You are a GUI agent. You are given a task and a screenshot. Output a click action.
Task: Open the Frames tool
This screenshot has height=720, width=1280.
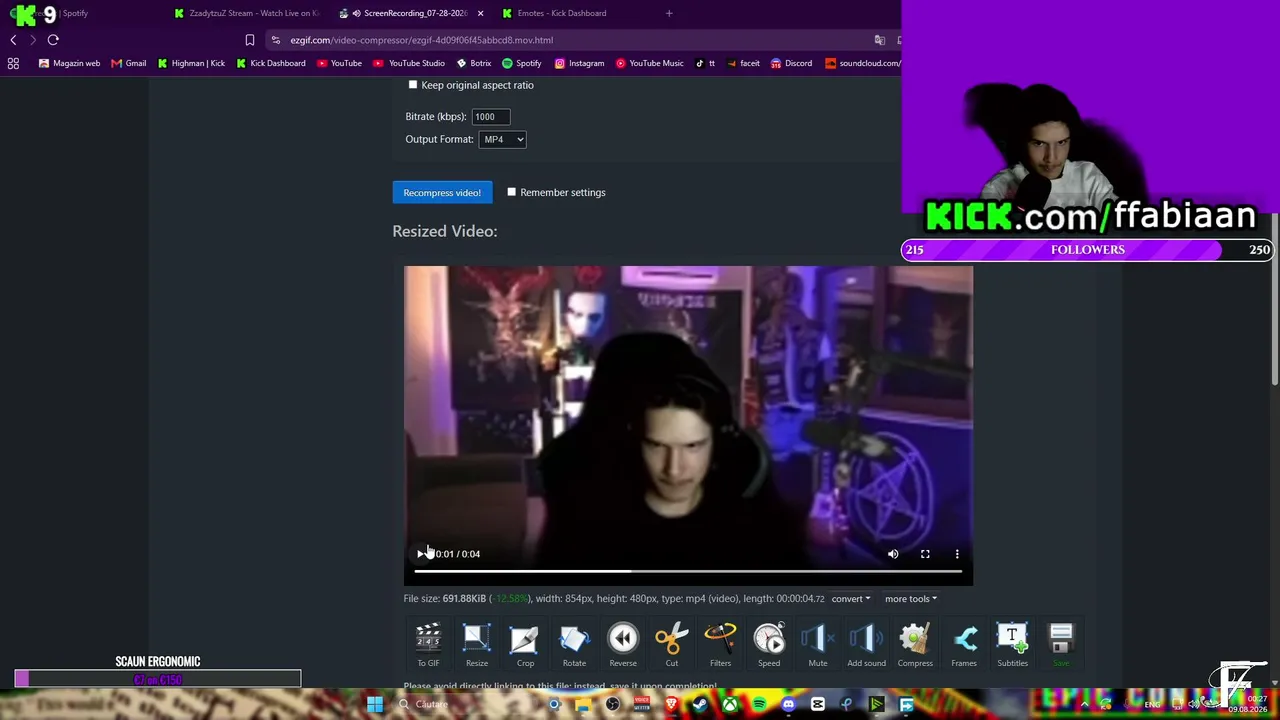[x=964, y=645]
